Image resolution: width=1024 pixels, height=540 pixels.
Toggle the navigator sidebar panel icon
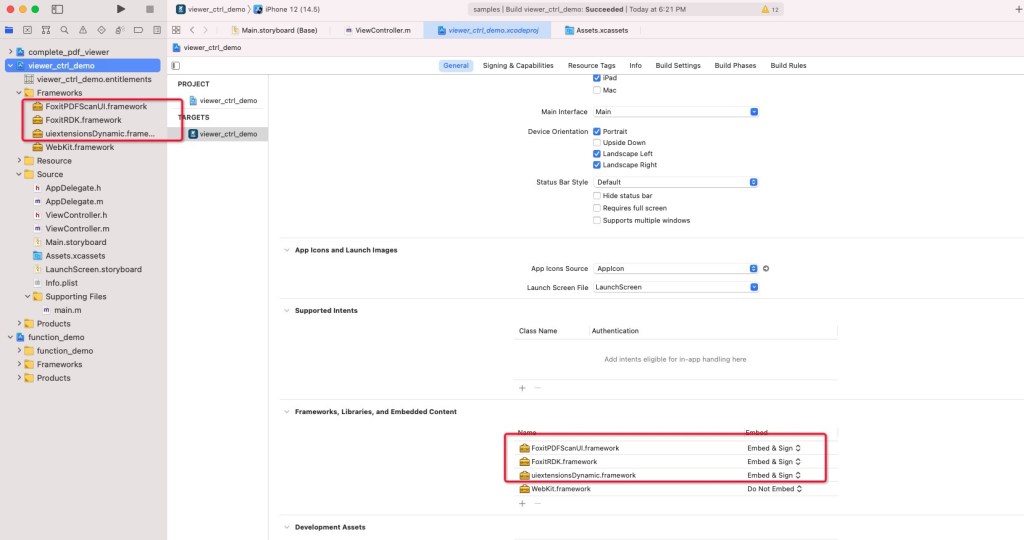coord(57,9)
